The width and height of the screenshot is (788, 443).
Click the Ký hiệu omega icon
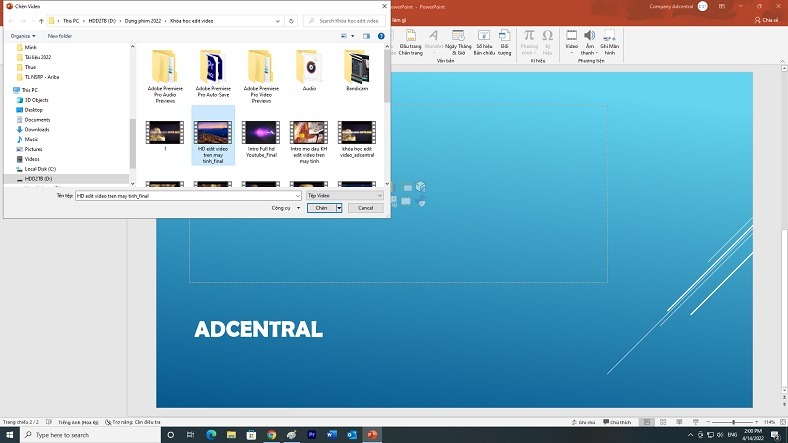[x=547, y=36]
